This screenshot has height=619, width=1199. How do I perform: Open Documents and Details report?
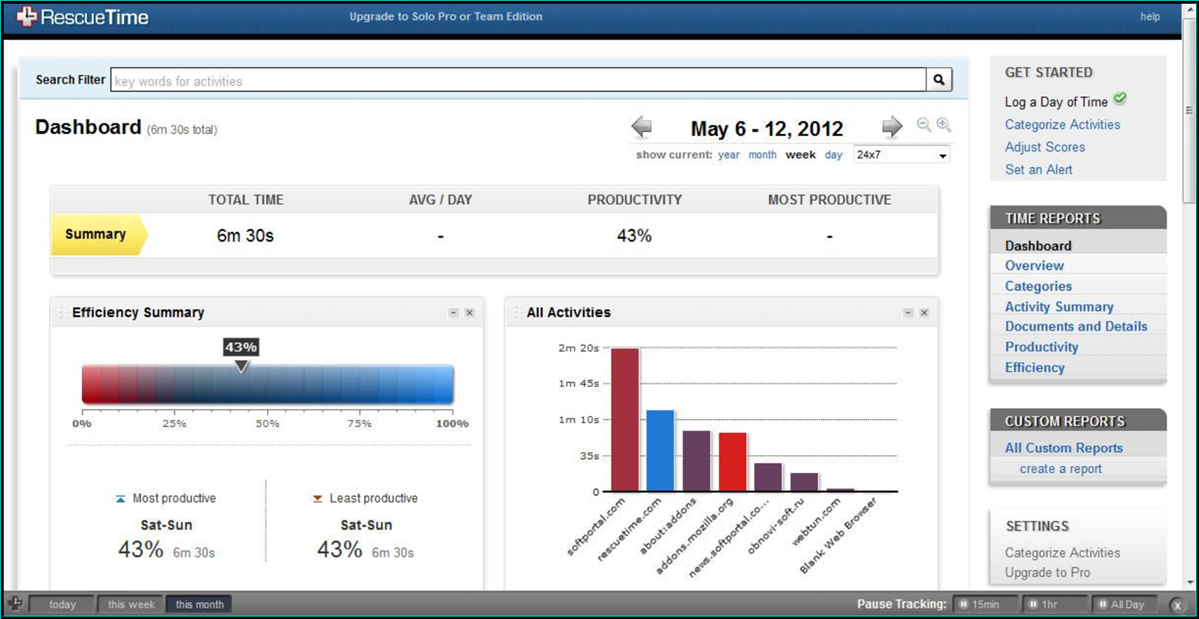point(1076,327)
